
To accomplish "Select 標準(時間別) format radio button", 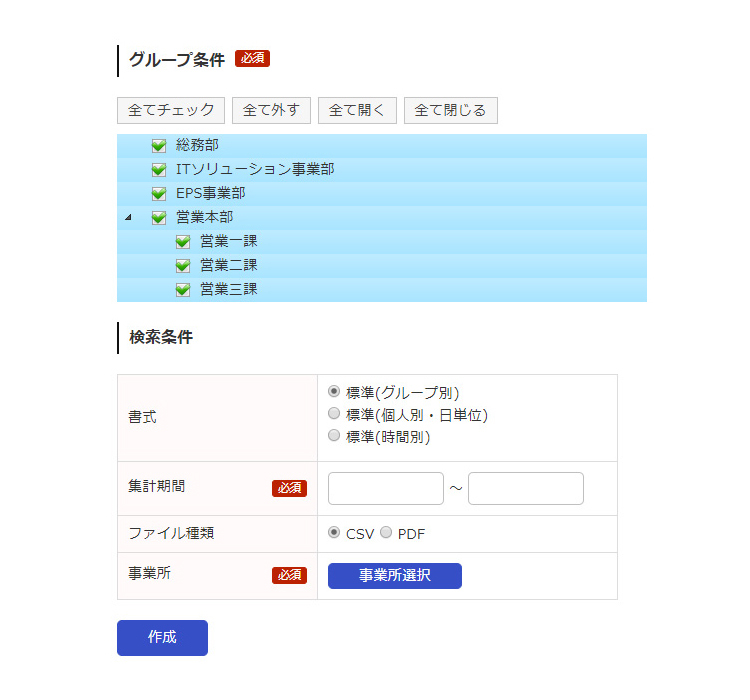I will (x=334, y=435).
